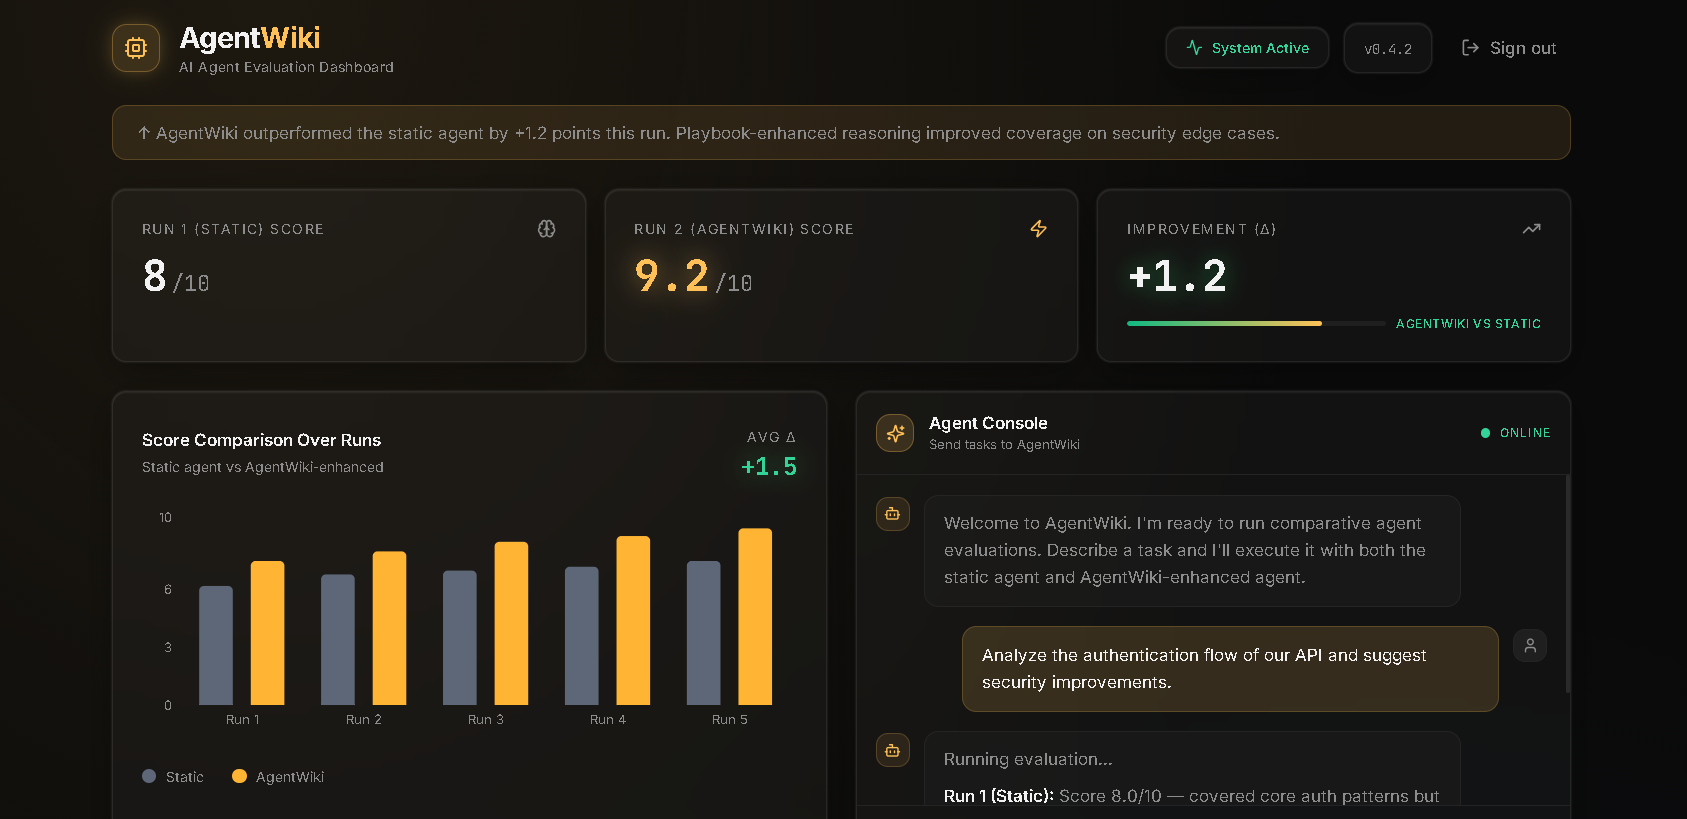Viewport: 1687px width, 819px height.
Task: Click the AGENTWIKI VS STATIC label
Action: 1468,324
